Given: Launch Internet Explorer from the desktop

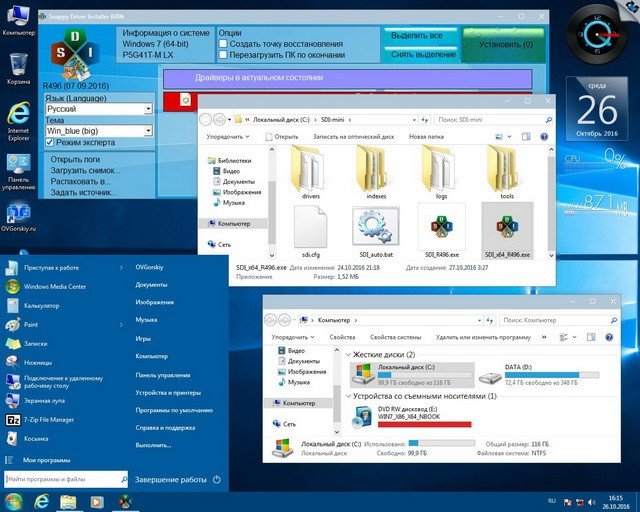Looking at the screenshot, I should (x=18, y=121).
